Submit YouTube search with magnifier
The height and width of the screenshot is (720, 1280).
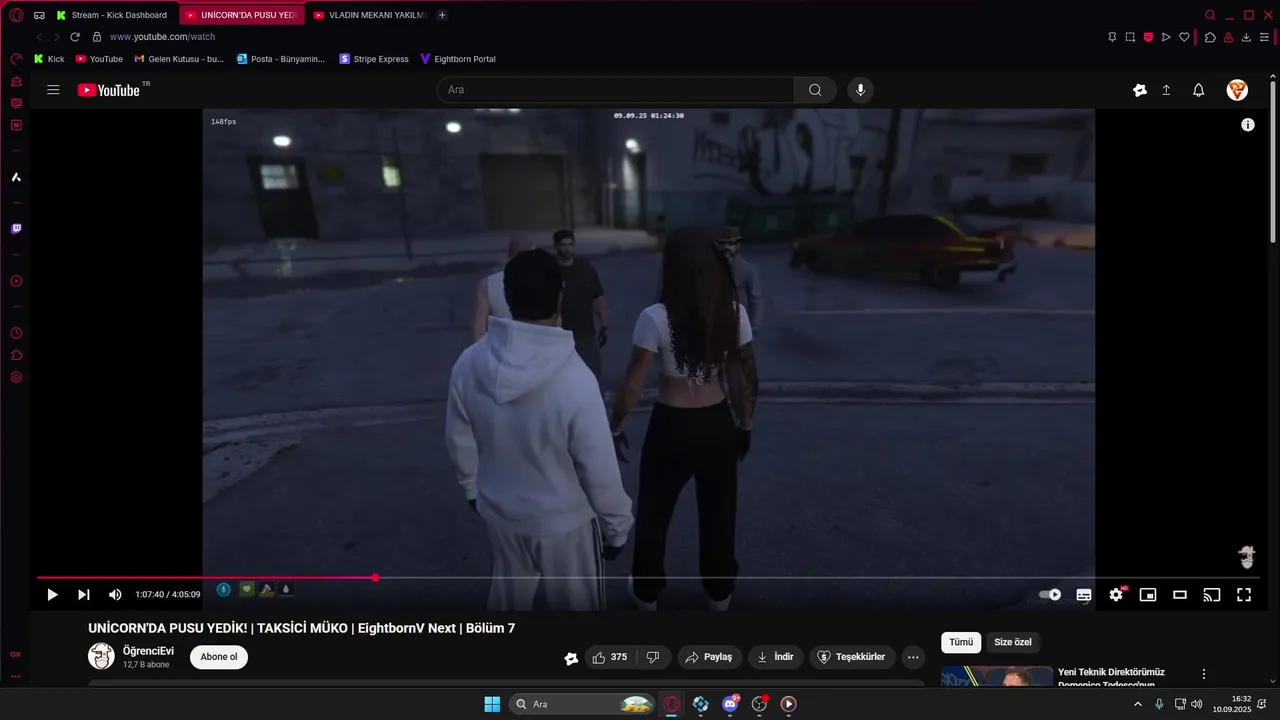click(x=815, y=90)
